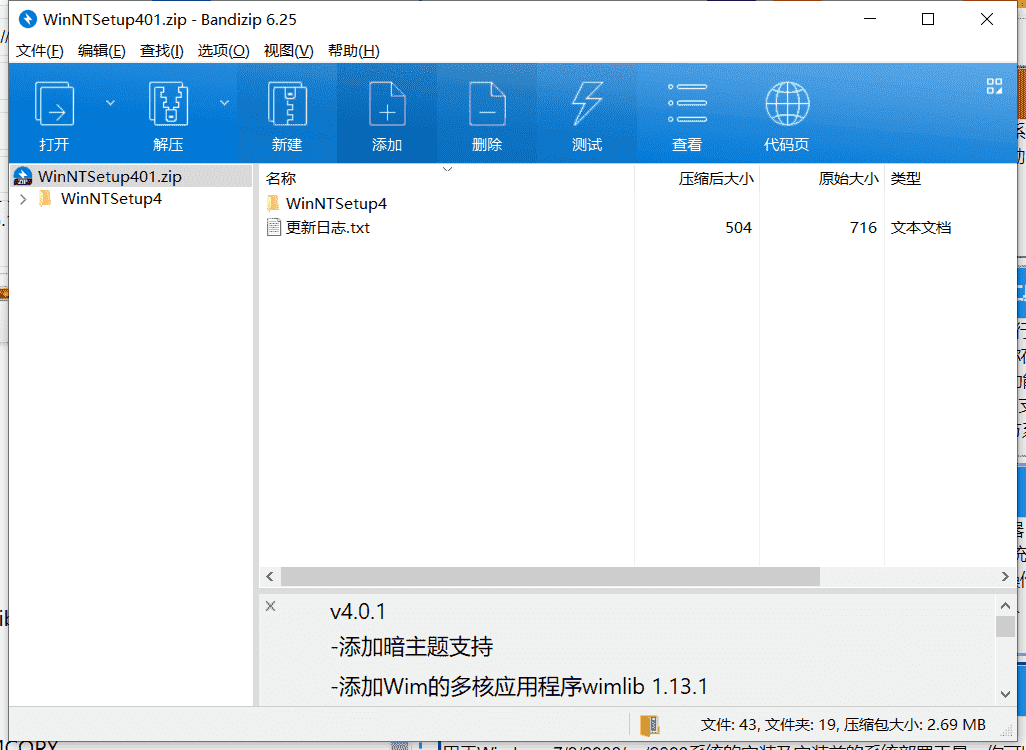1026x750 pixels.
Task: Click the v4.0.1 comment text
Action: (358, 611)
